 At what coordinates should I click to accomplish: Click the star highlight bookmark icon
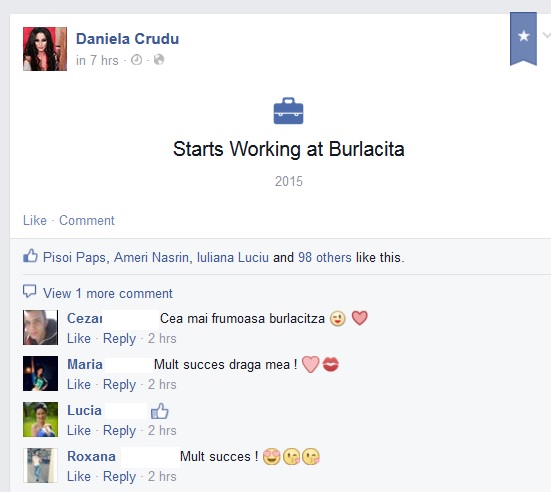[x=523, y=38]
